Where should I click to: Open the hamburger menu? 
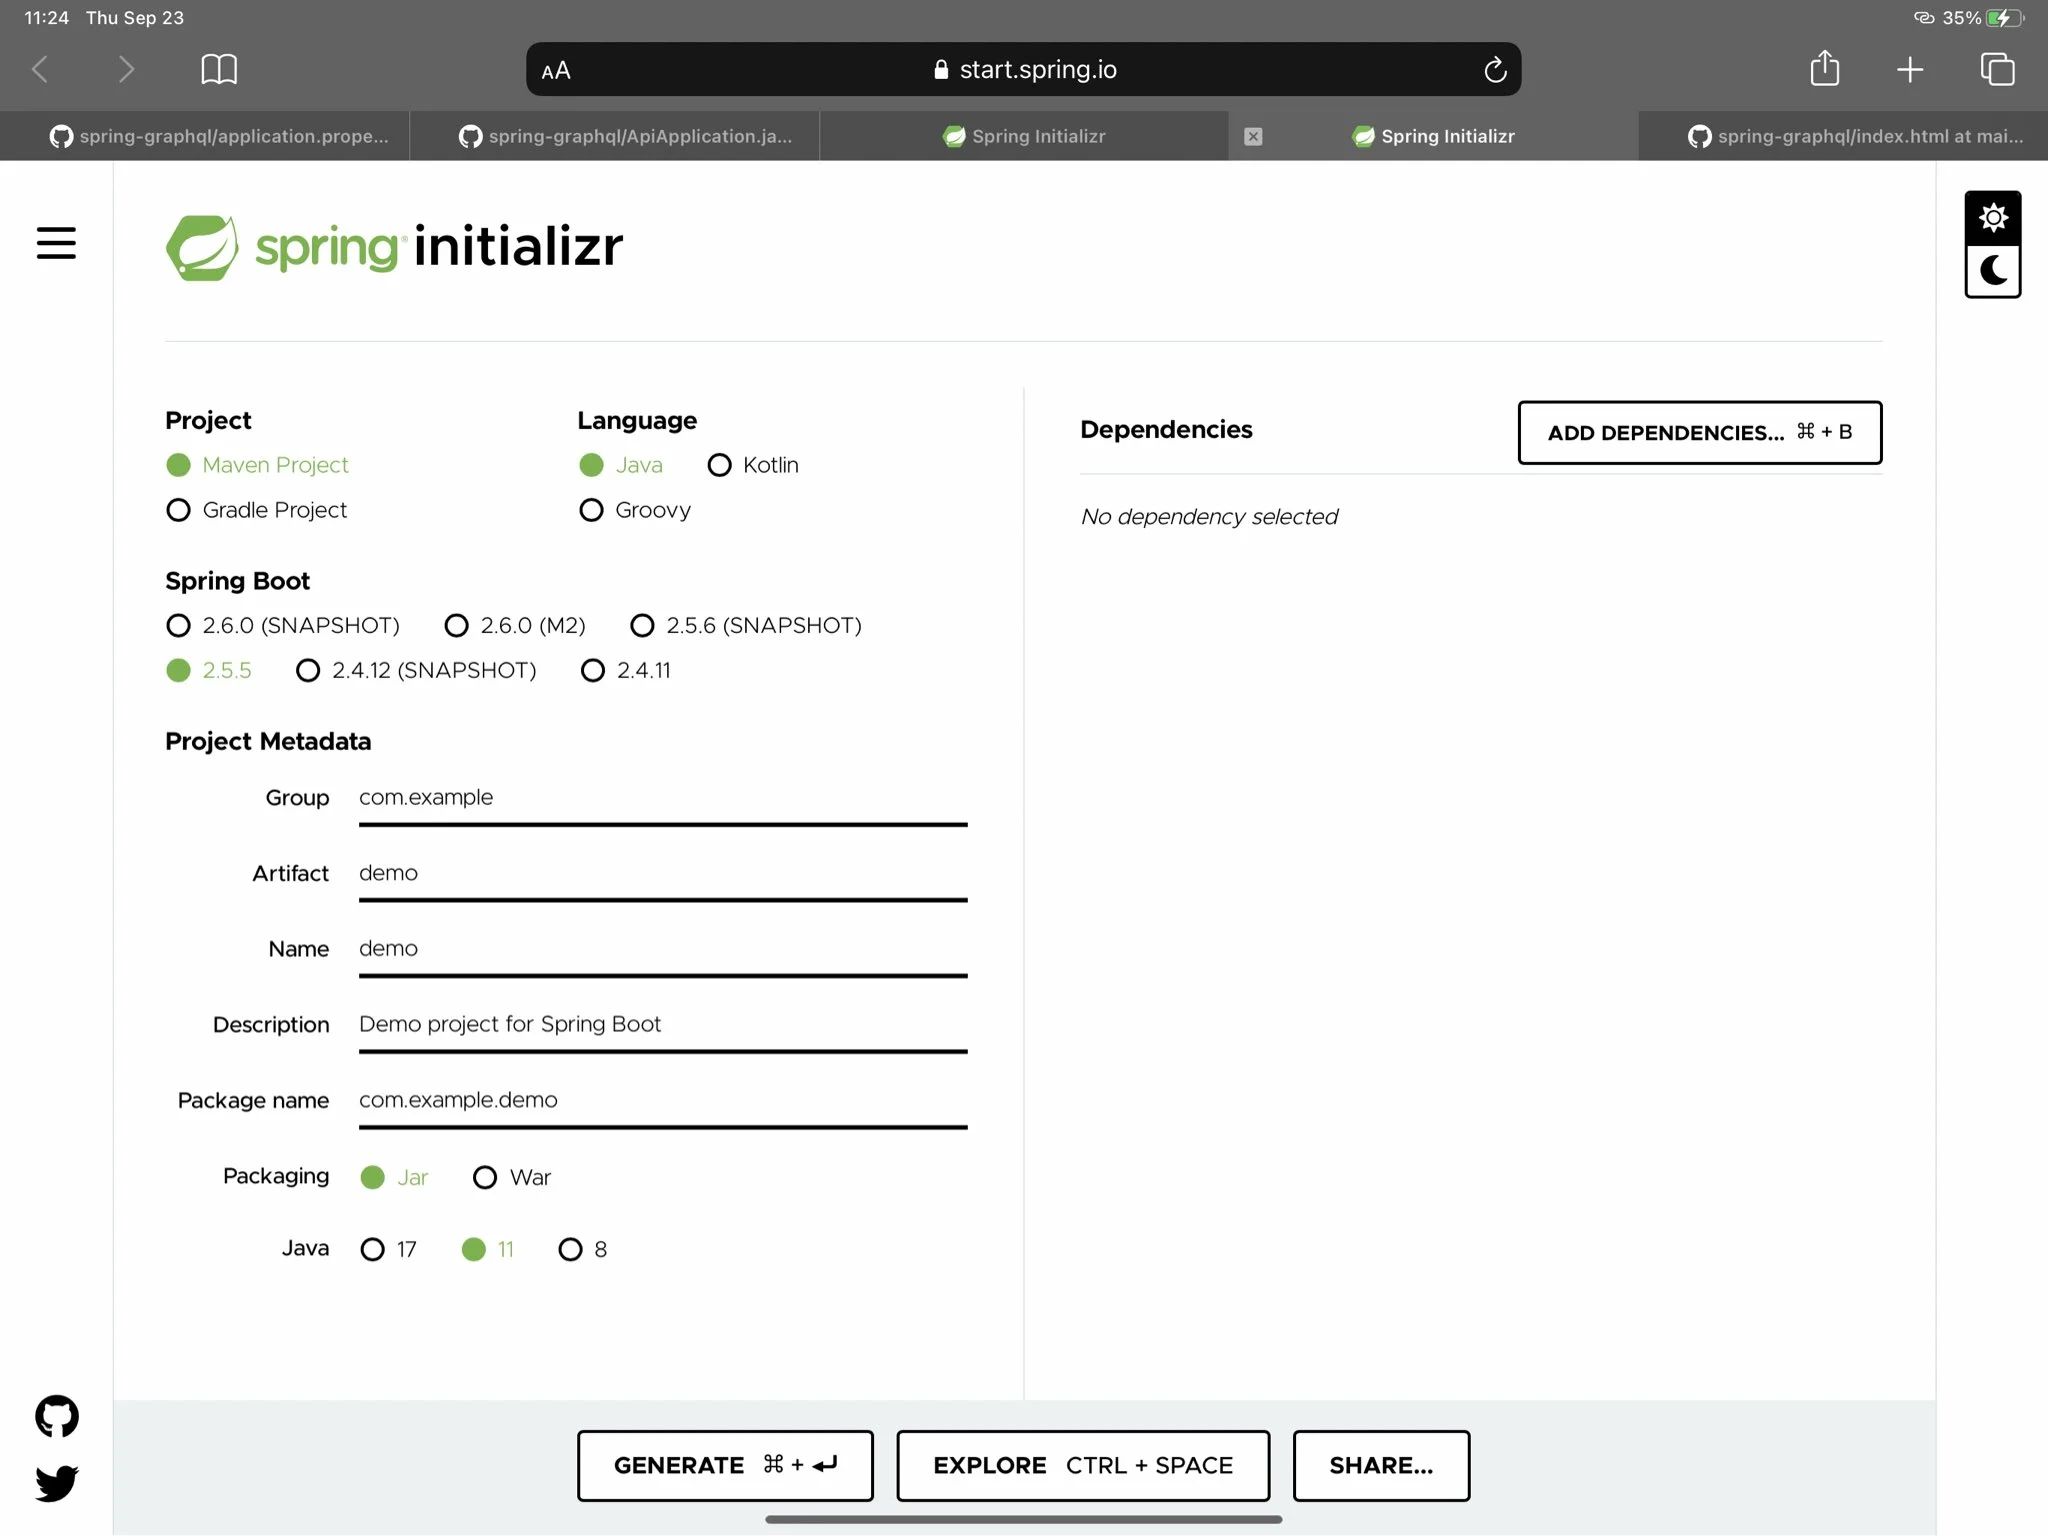pos(56,243)
